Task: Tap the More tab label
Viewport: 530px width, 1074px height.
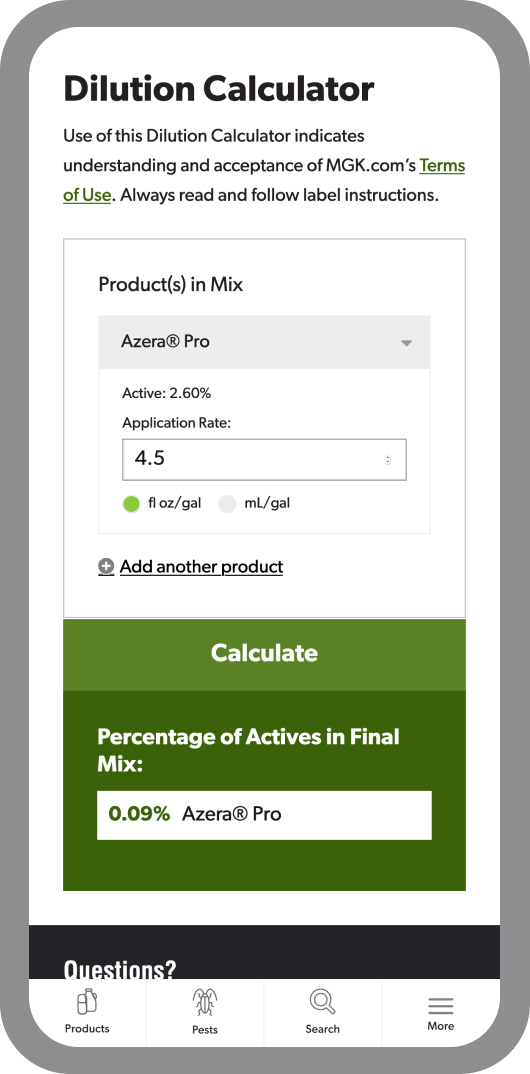Action: click(x=440, y=1026)
